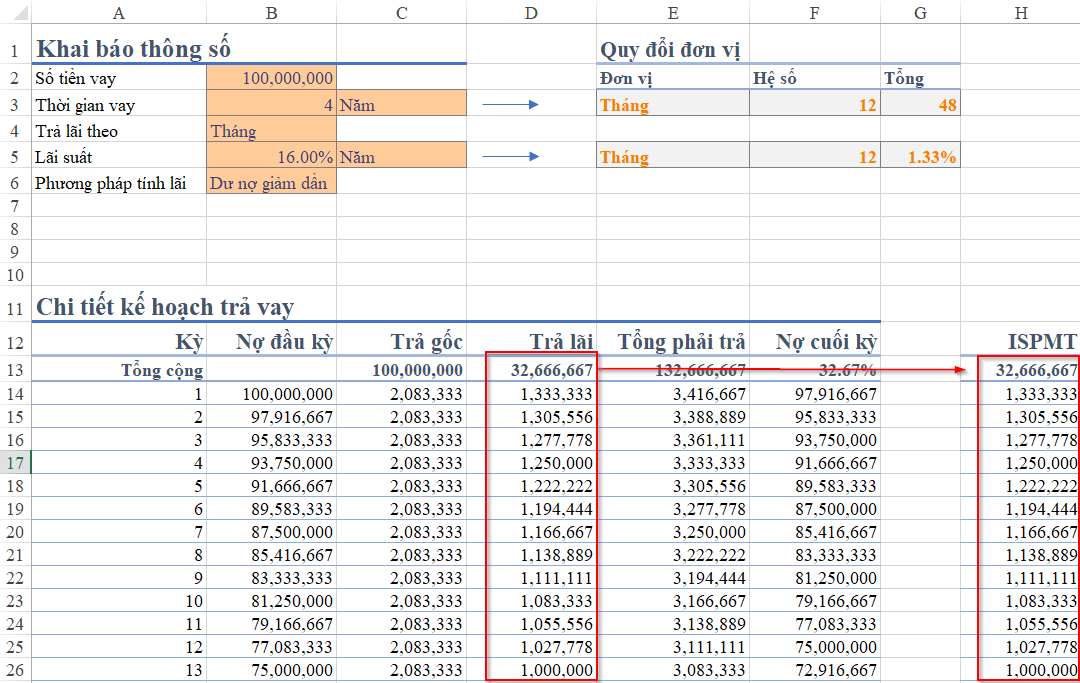Click the 'Năm' unit cell beside Thời gian vay
The image size is (1080, 683).
(x=402, y=103)
